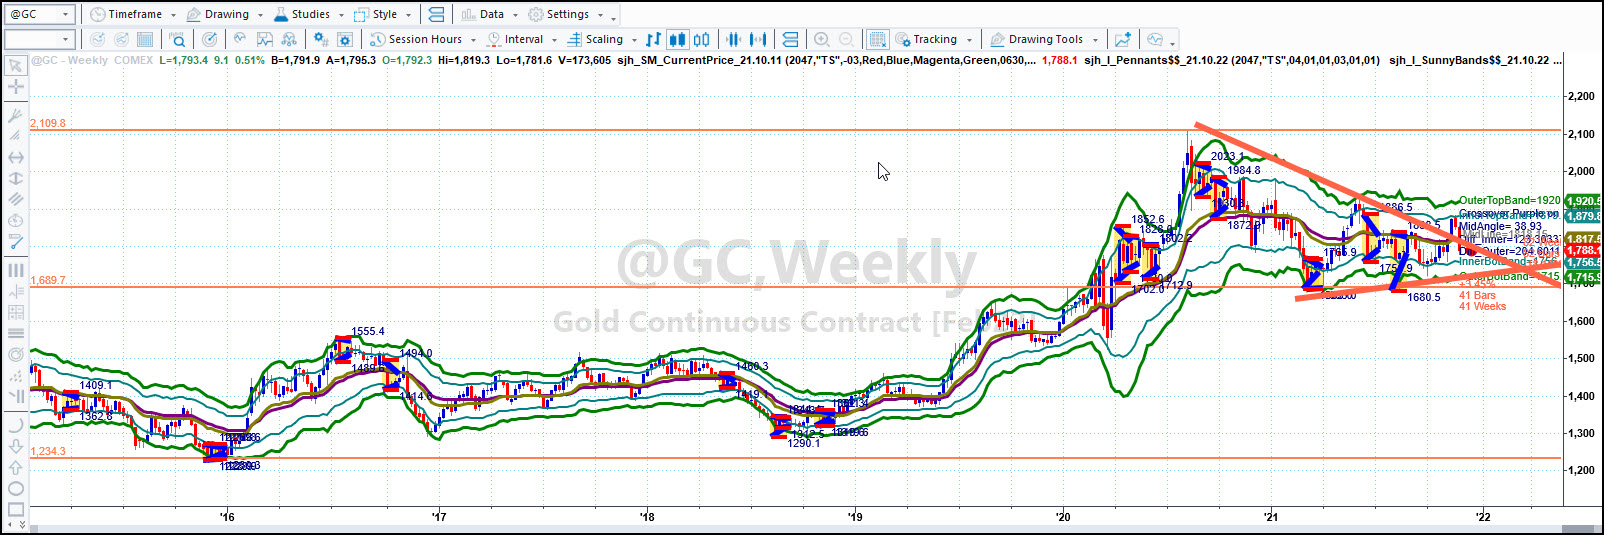Click the 2023.1 peak price label
1604x535 pixels.
1227,156
